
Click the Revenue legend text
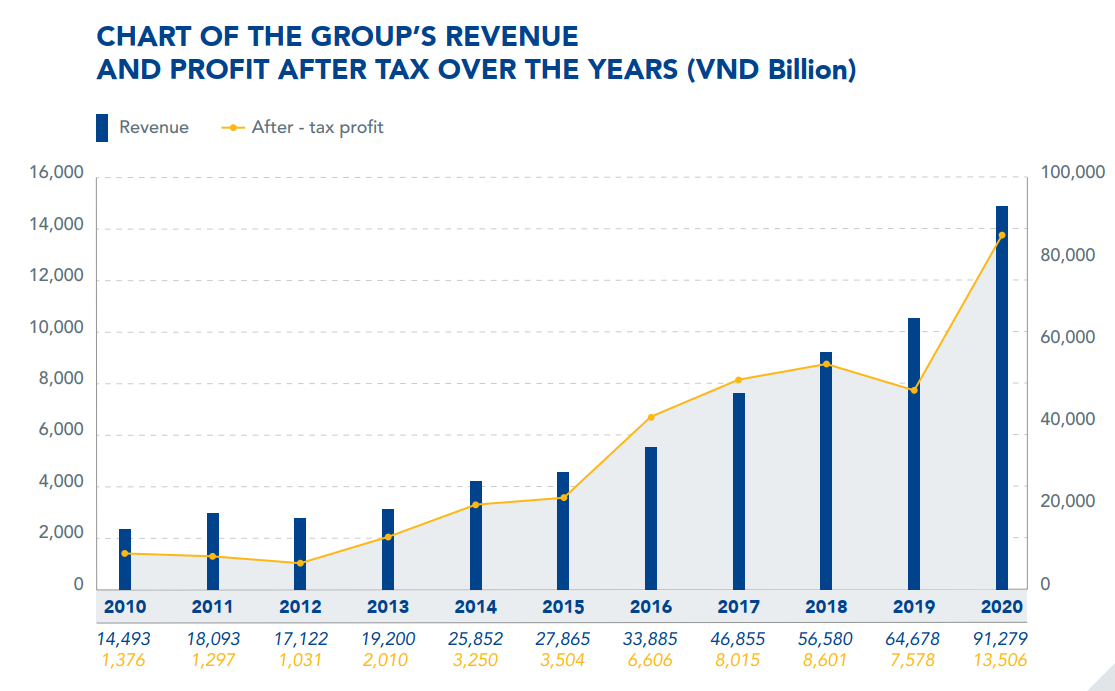[154, 128]
